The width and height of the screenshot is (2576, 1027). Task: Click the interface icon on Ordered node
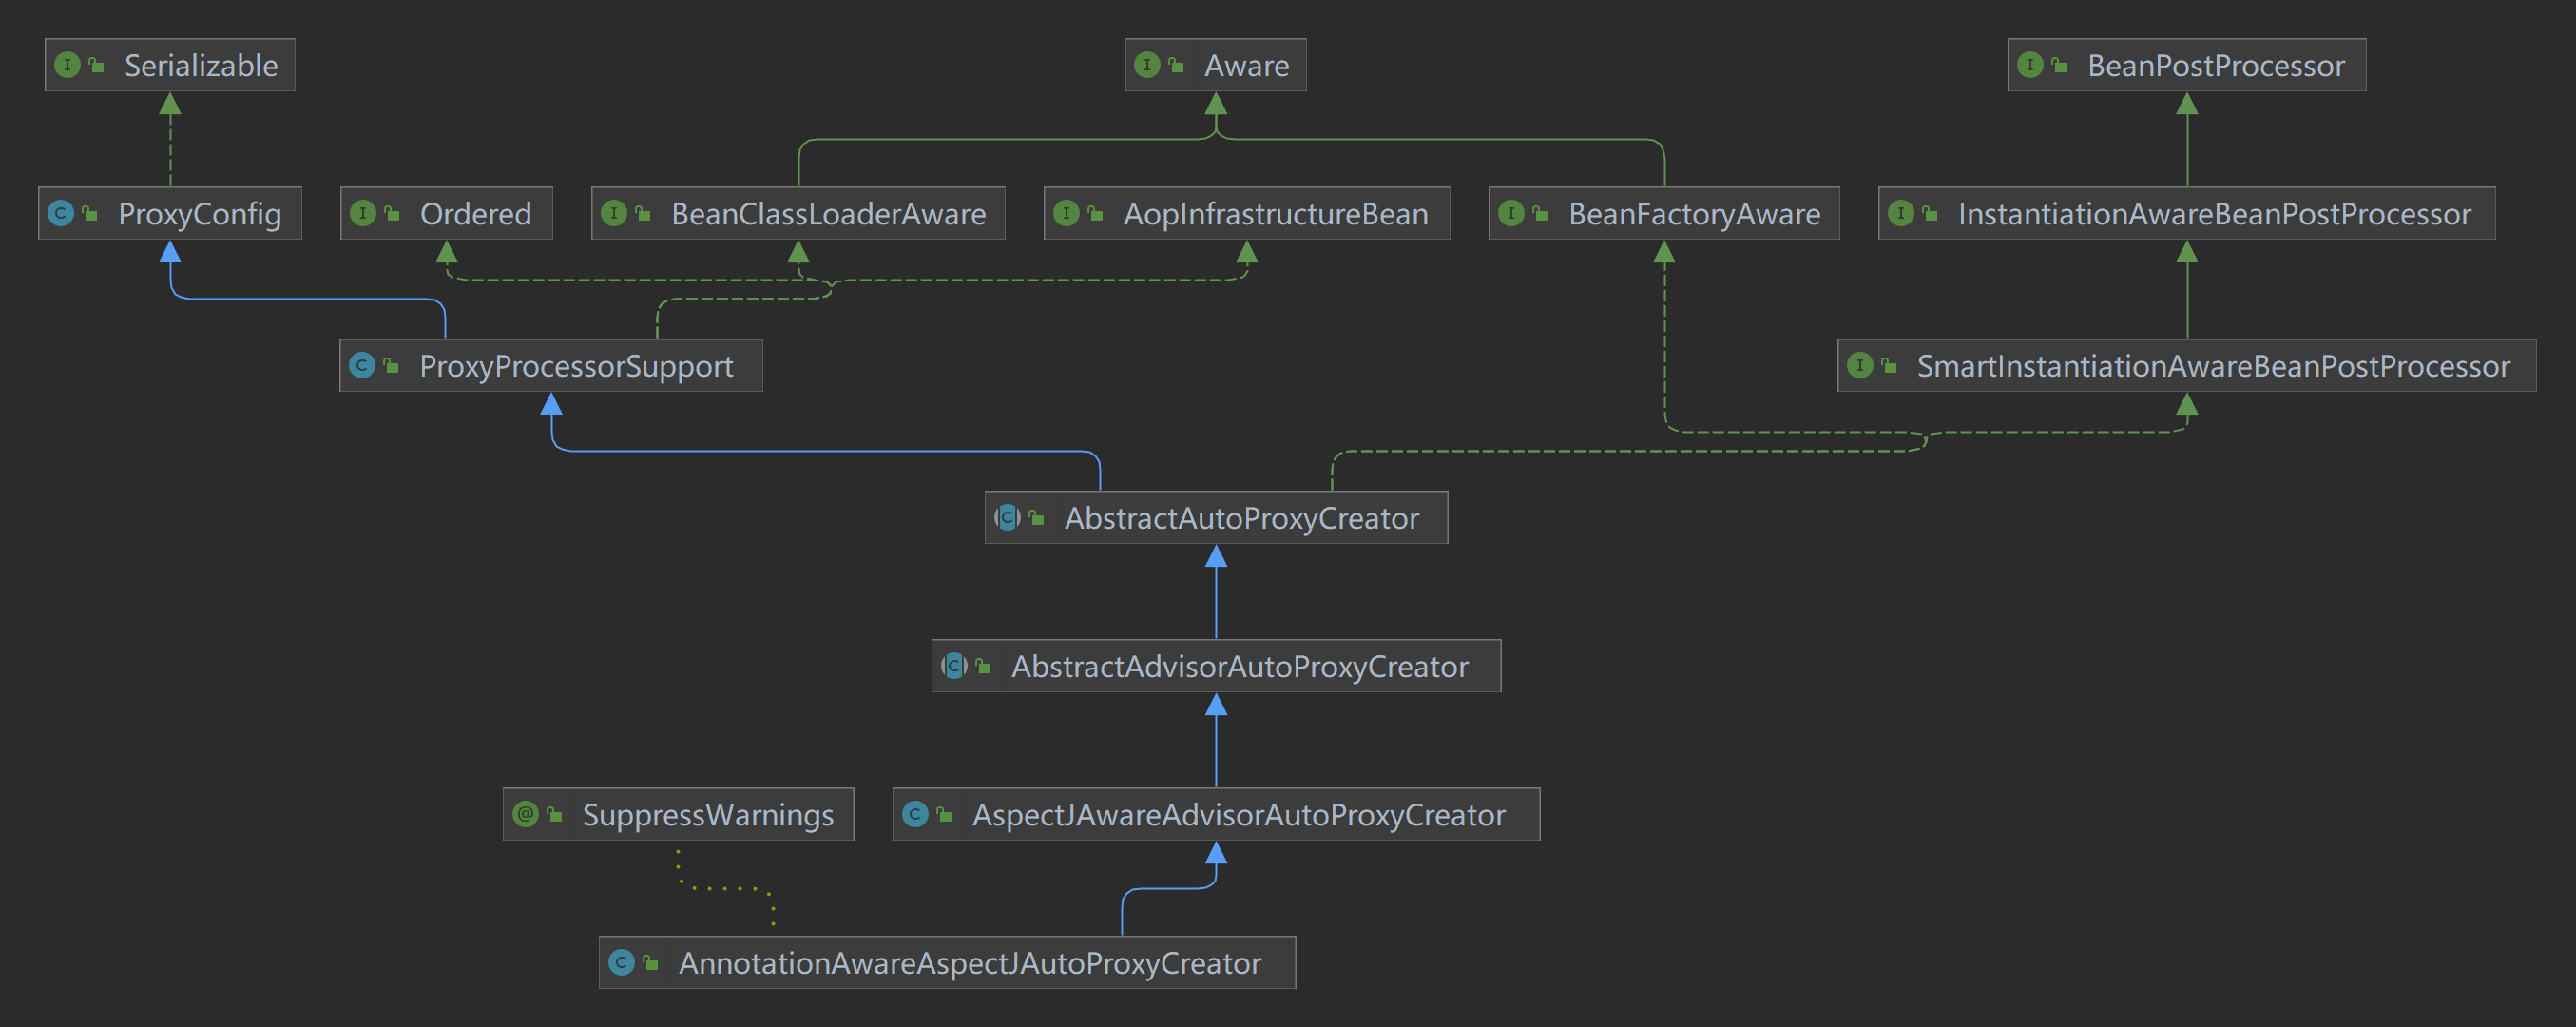pyautogui.click(x=363, y=213)
